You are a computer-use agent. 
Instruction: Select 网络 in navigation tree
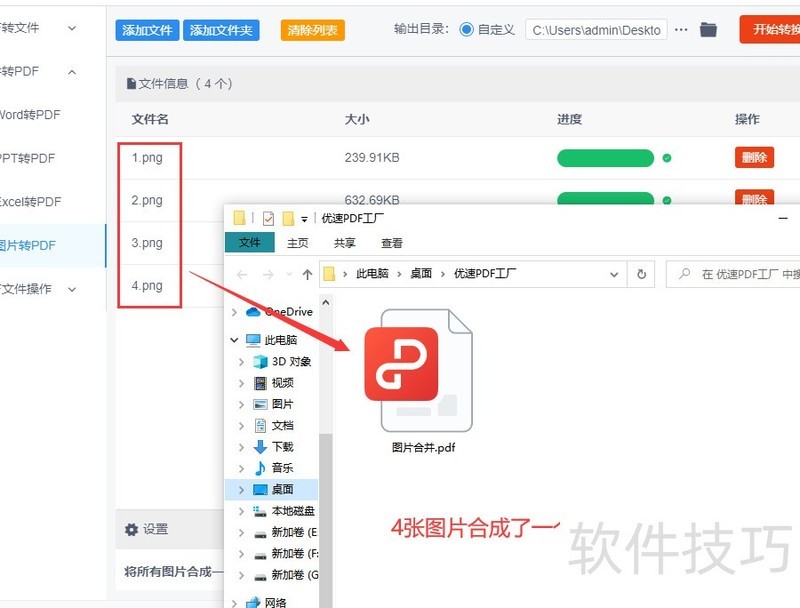(x=275, y=602)
